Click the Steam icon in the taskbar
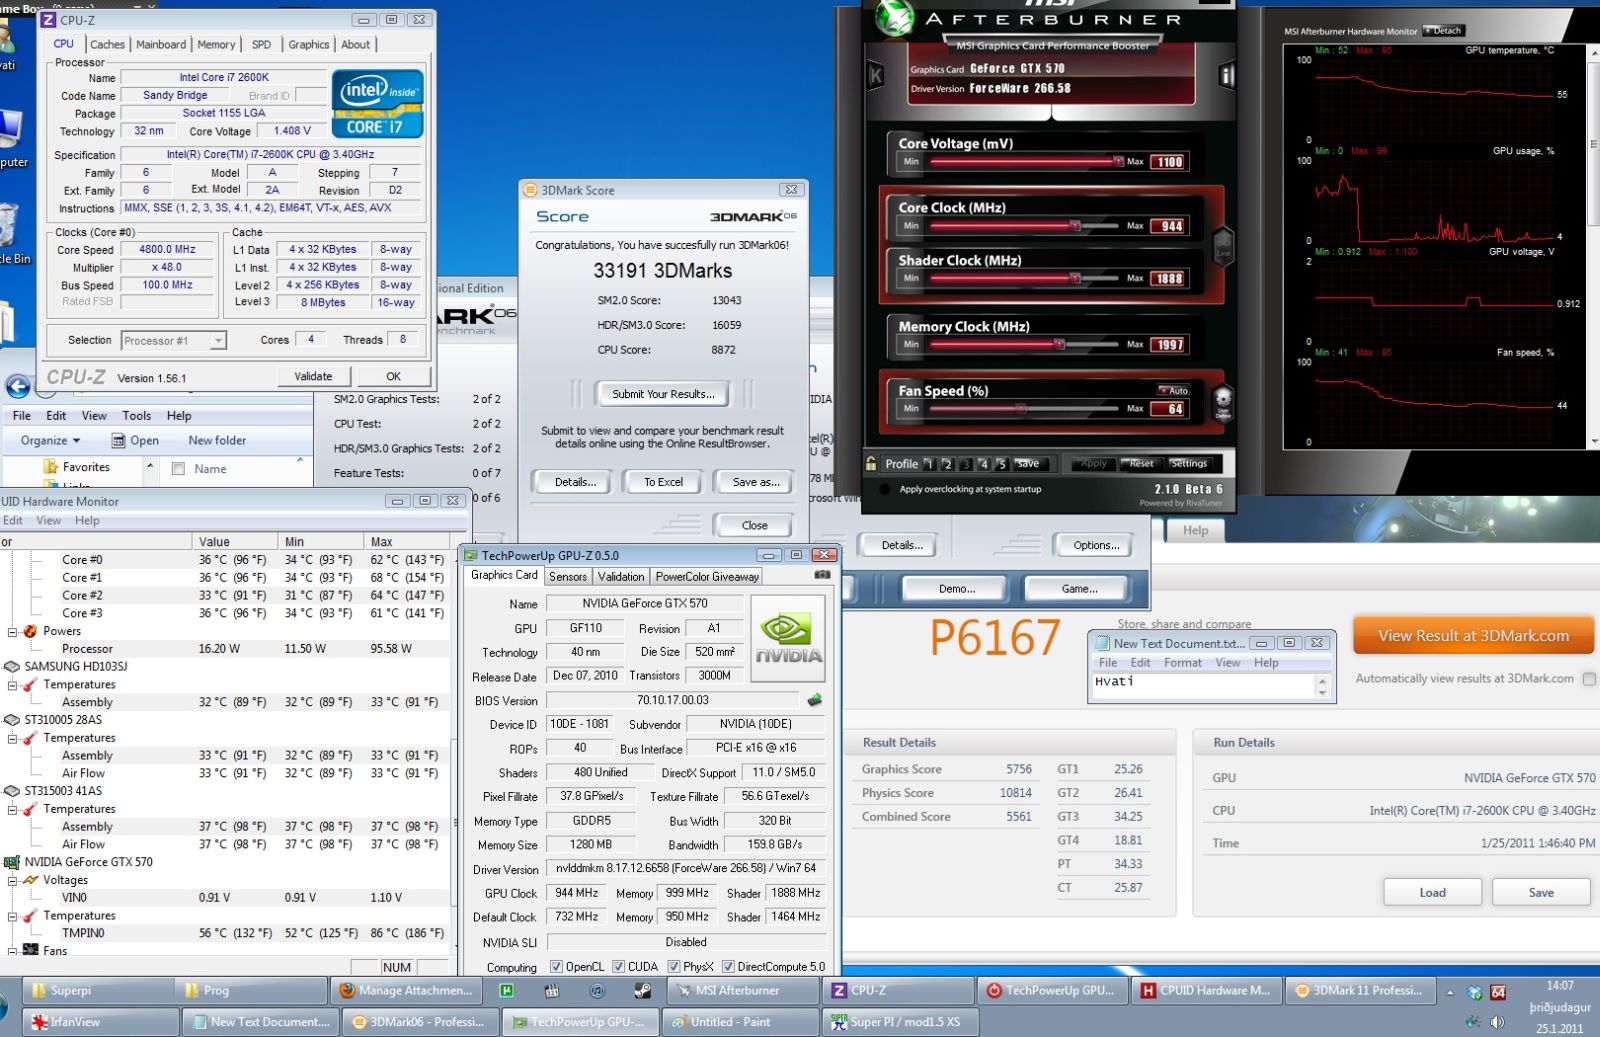Screen dimensions: 1600x1037 [x=643, y=991]
